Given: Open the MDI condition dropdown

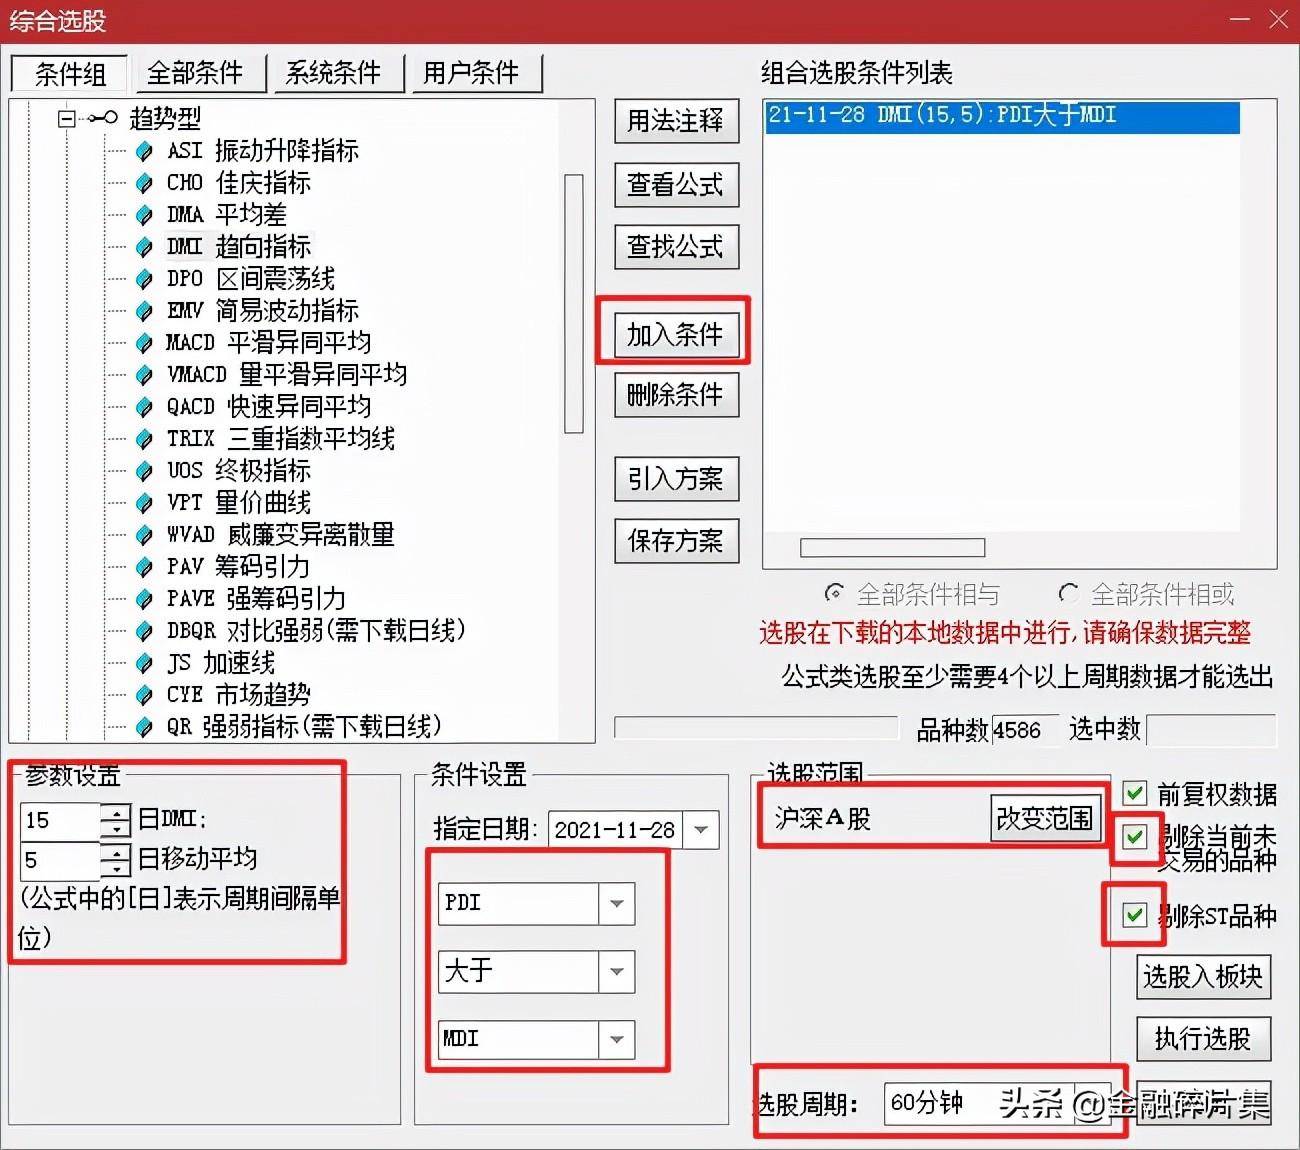Looking at the screenshot, I should point(616,1040).
